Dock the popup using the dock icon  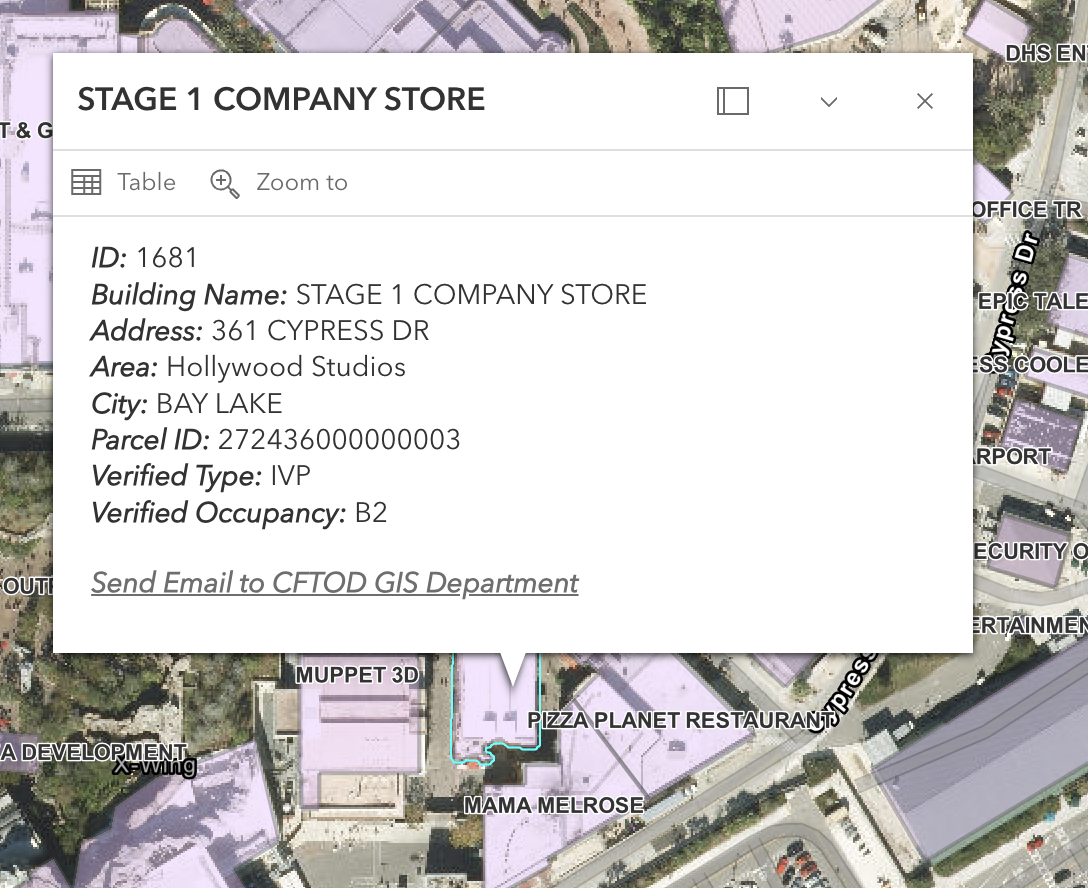tap(732, 101)
